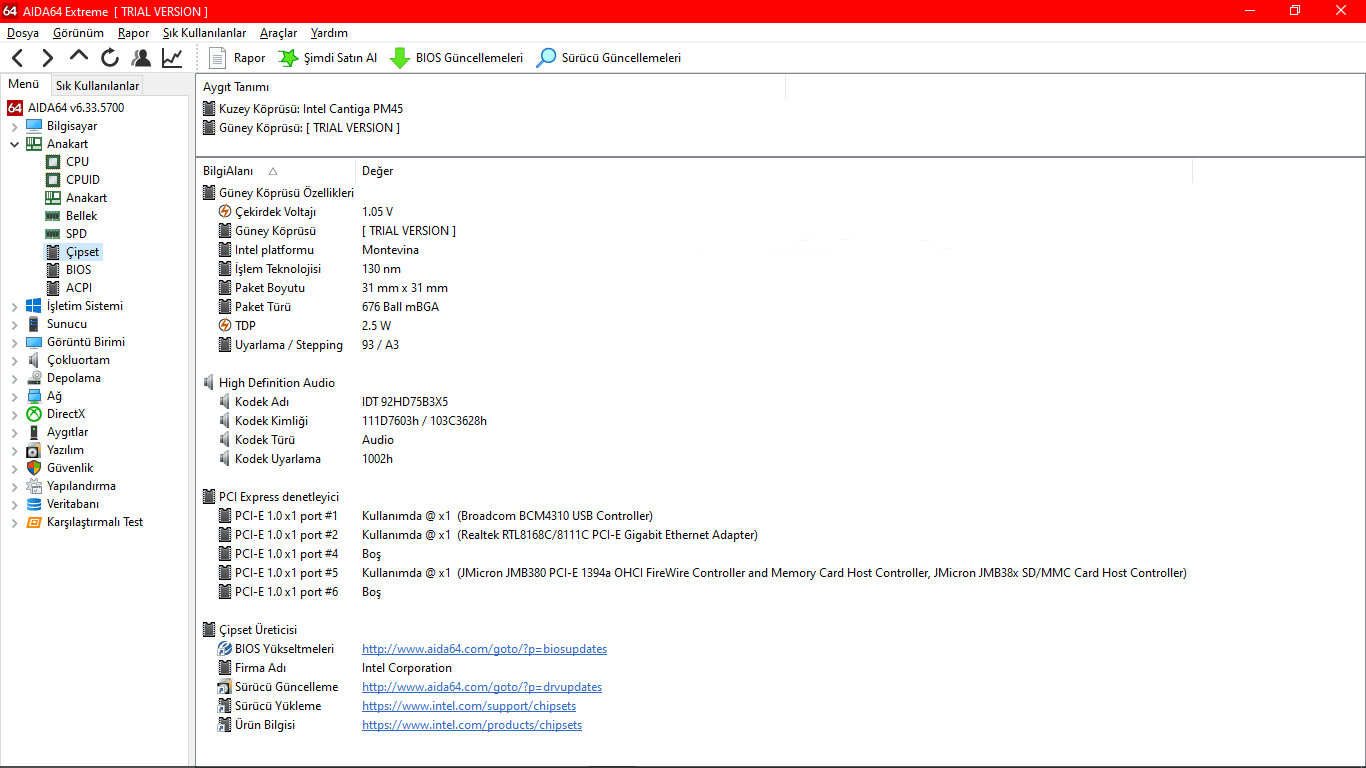Go back with the left arrow toolbar icon
Image resolution: width=1366 pixels, height=768 pixels.
click(18, 58)
